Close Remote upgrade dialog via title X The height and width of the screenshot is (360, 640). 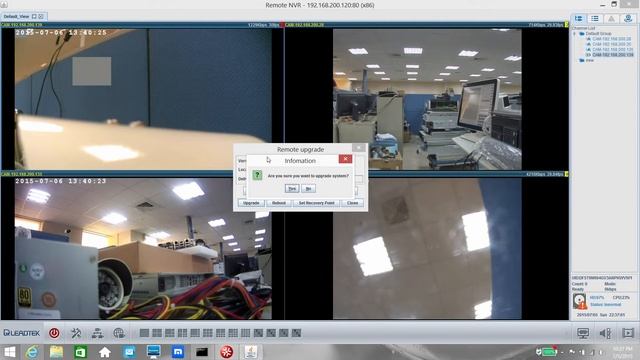point(359,147)
